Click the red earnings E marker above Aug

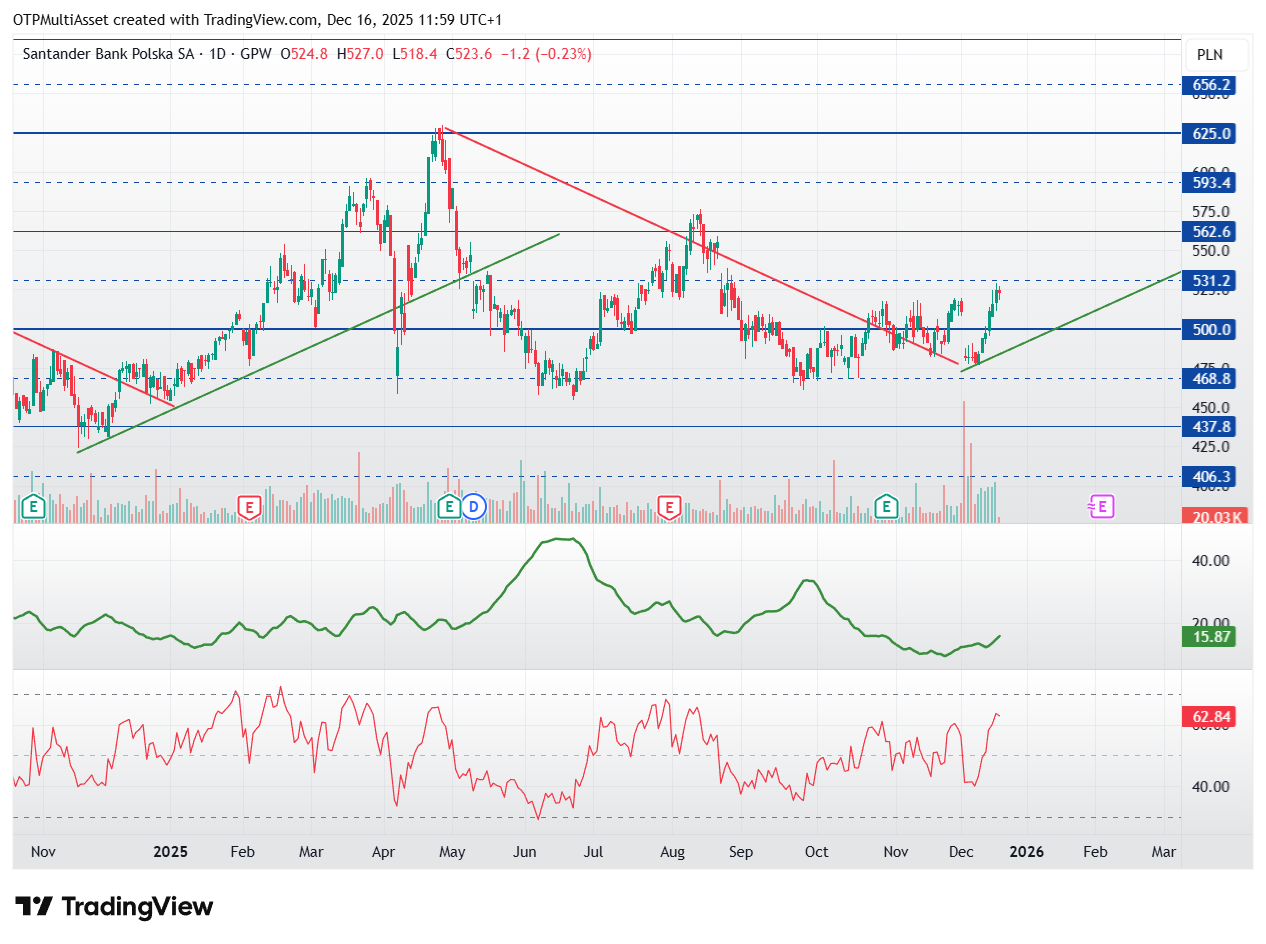pyautogui.click(x=669, y=507)
